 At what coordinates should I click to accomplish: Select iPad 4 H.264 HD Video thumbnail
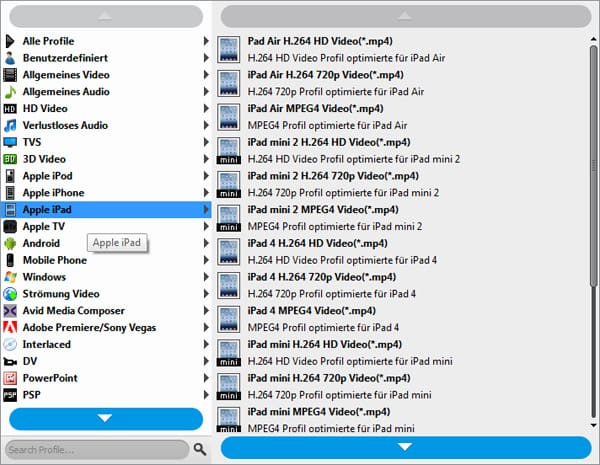coord(229,251)
